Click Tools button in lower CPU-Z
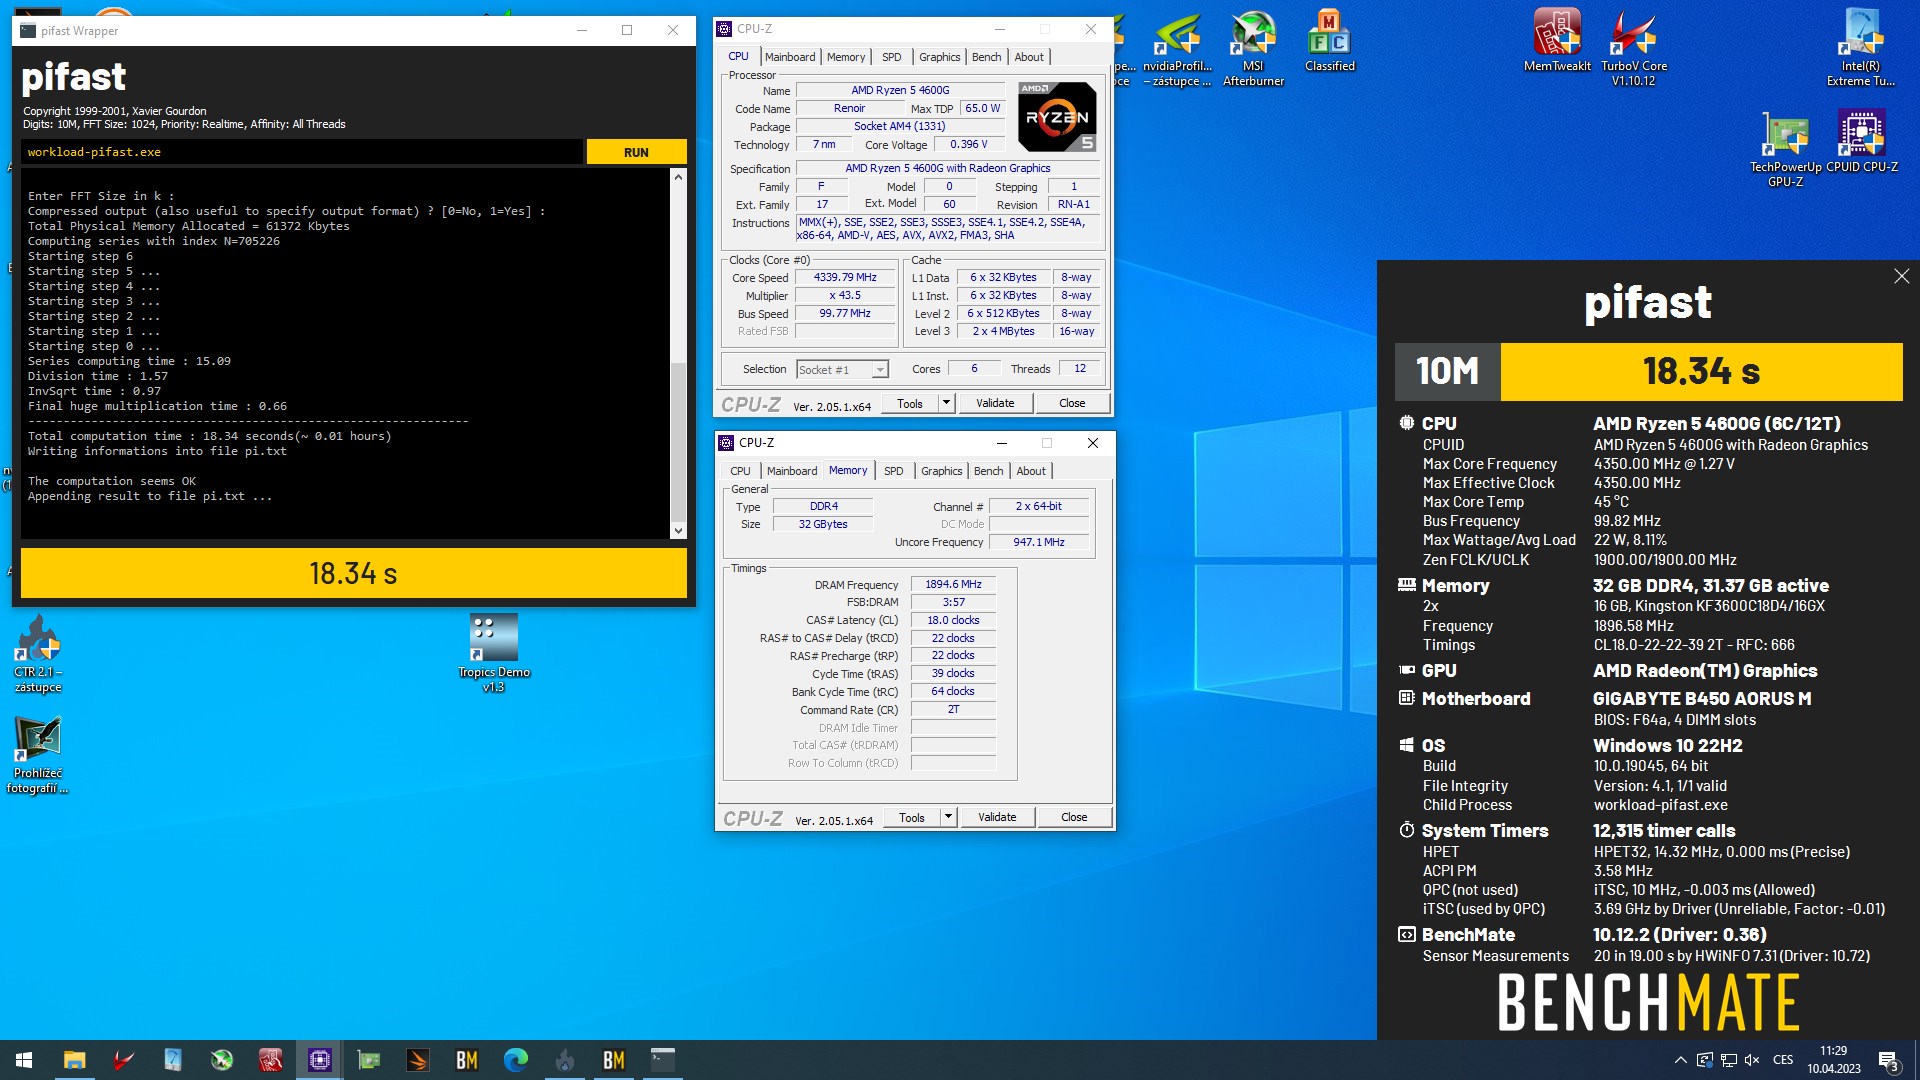 pos(912,817)
